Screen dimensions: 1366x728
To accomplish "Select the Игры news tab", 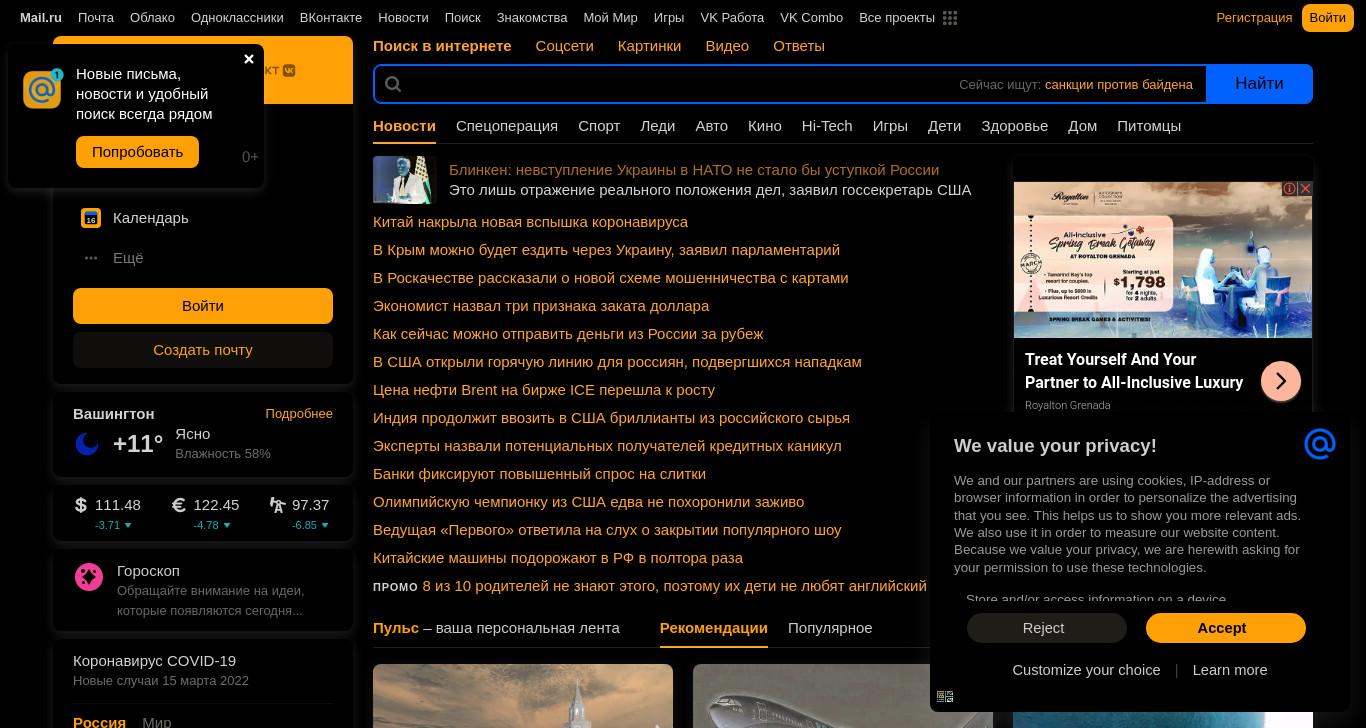I will [890, 126].
